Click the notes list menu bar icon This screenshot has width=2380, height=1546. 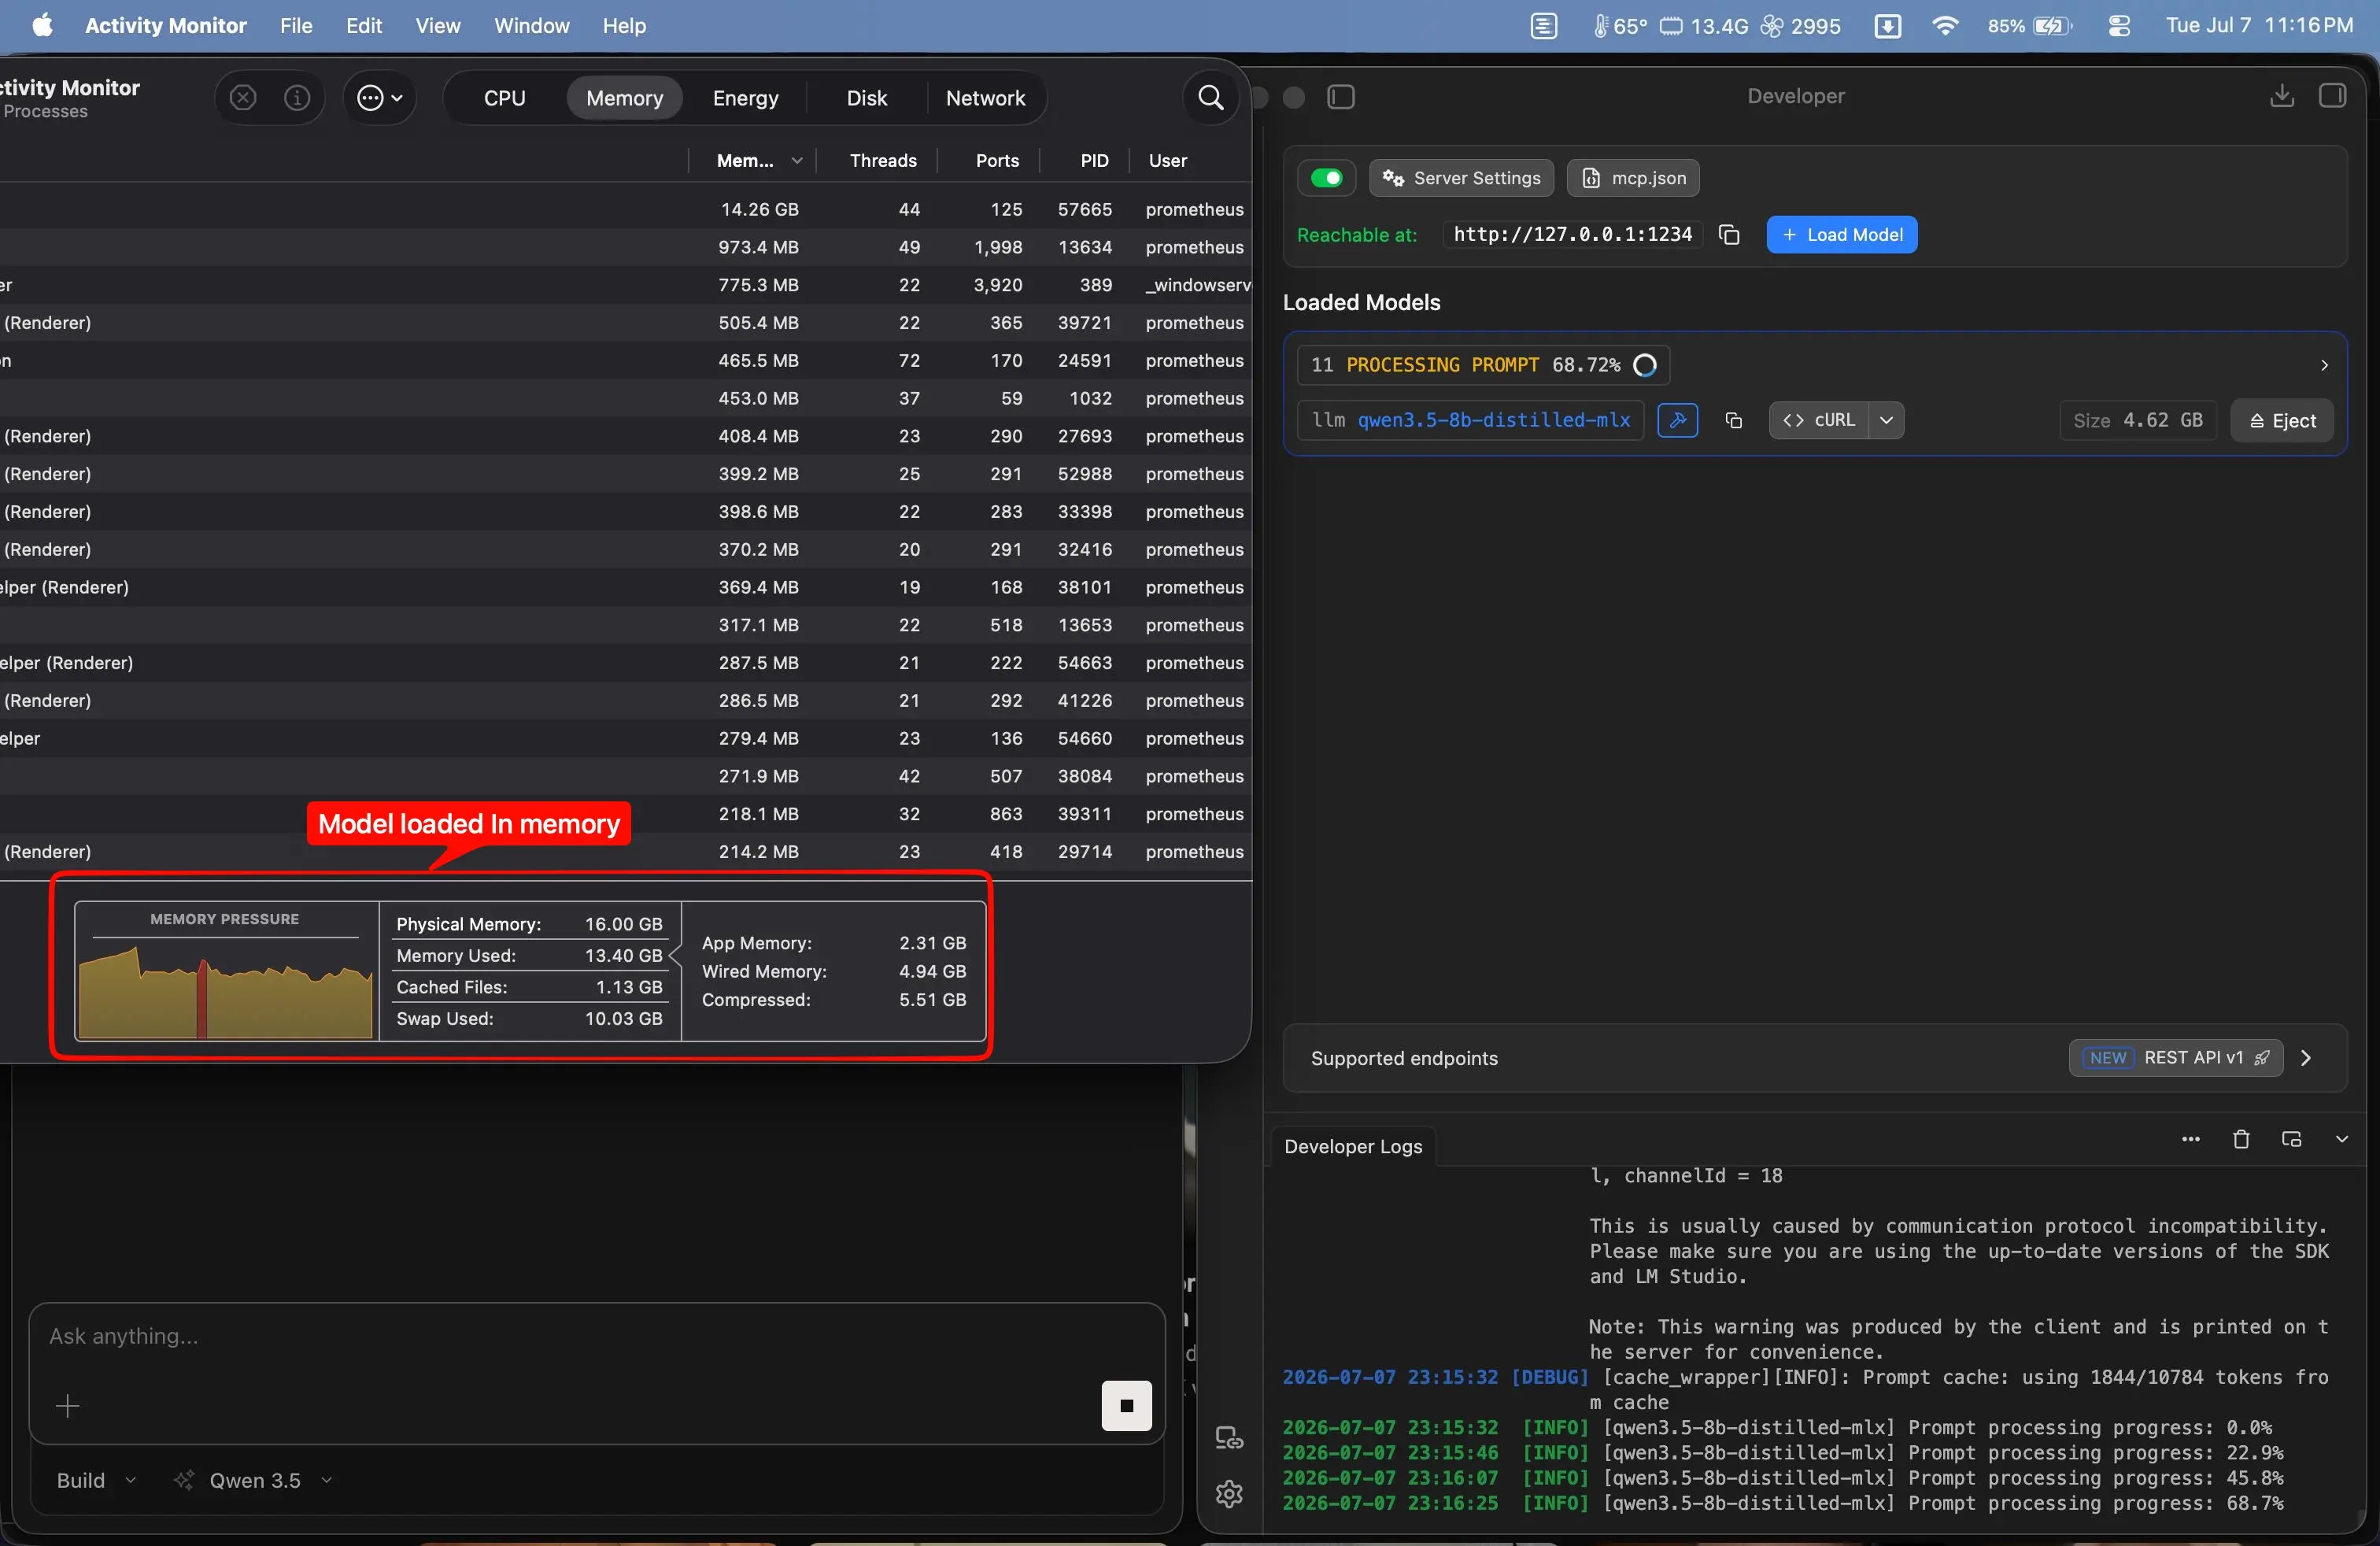point(1543,26)
